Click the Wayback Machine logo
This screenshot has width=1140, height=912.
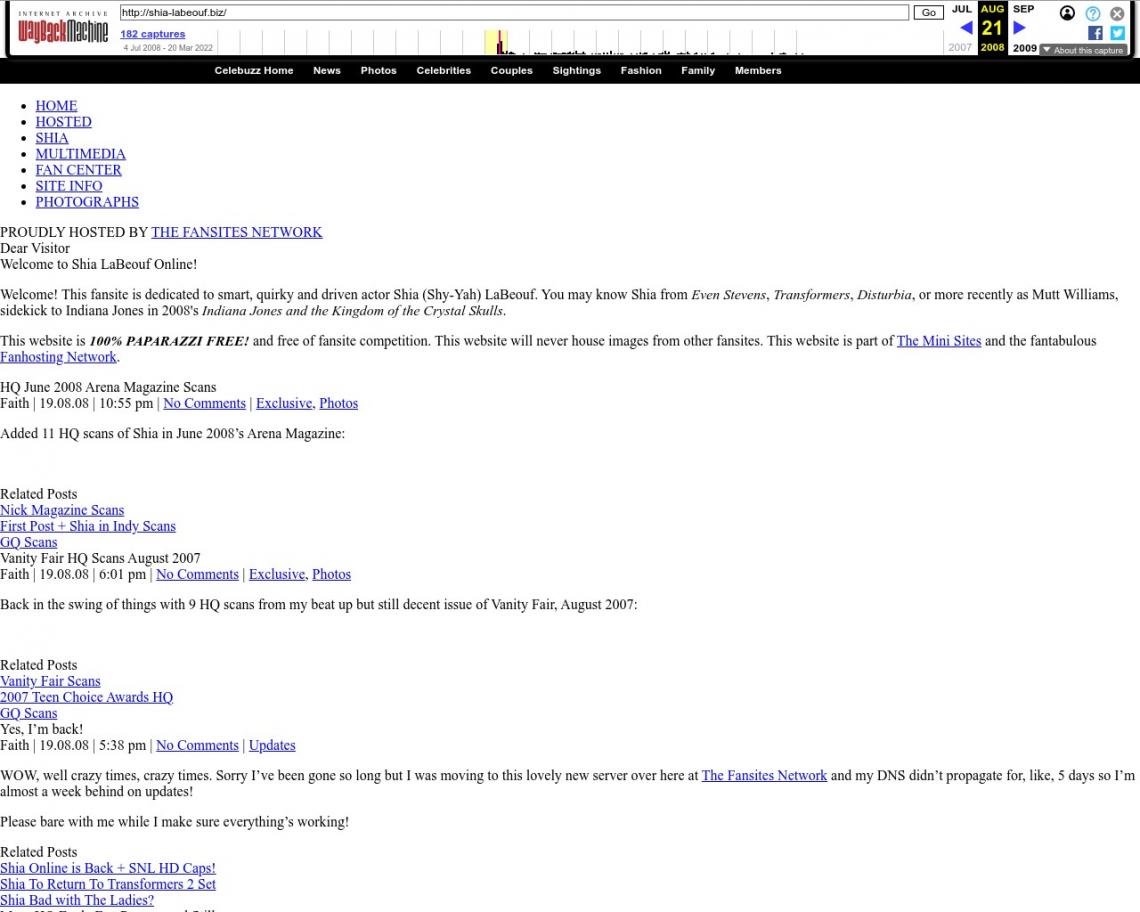coord(63,28)
